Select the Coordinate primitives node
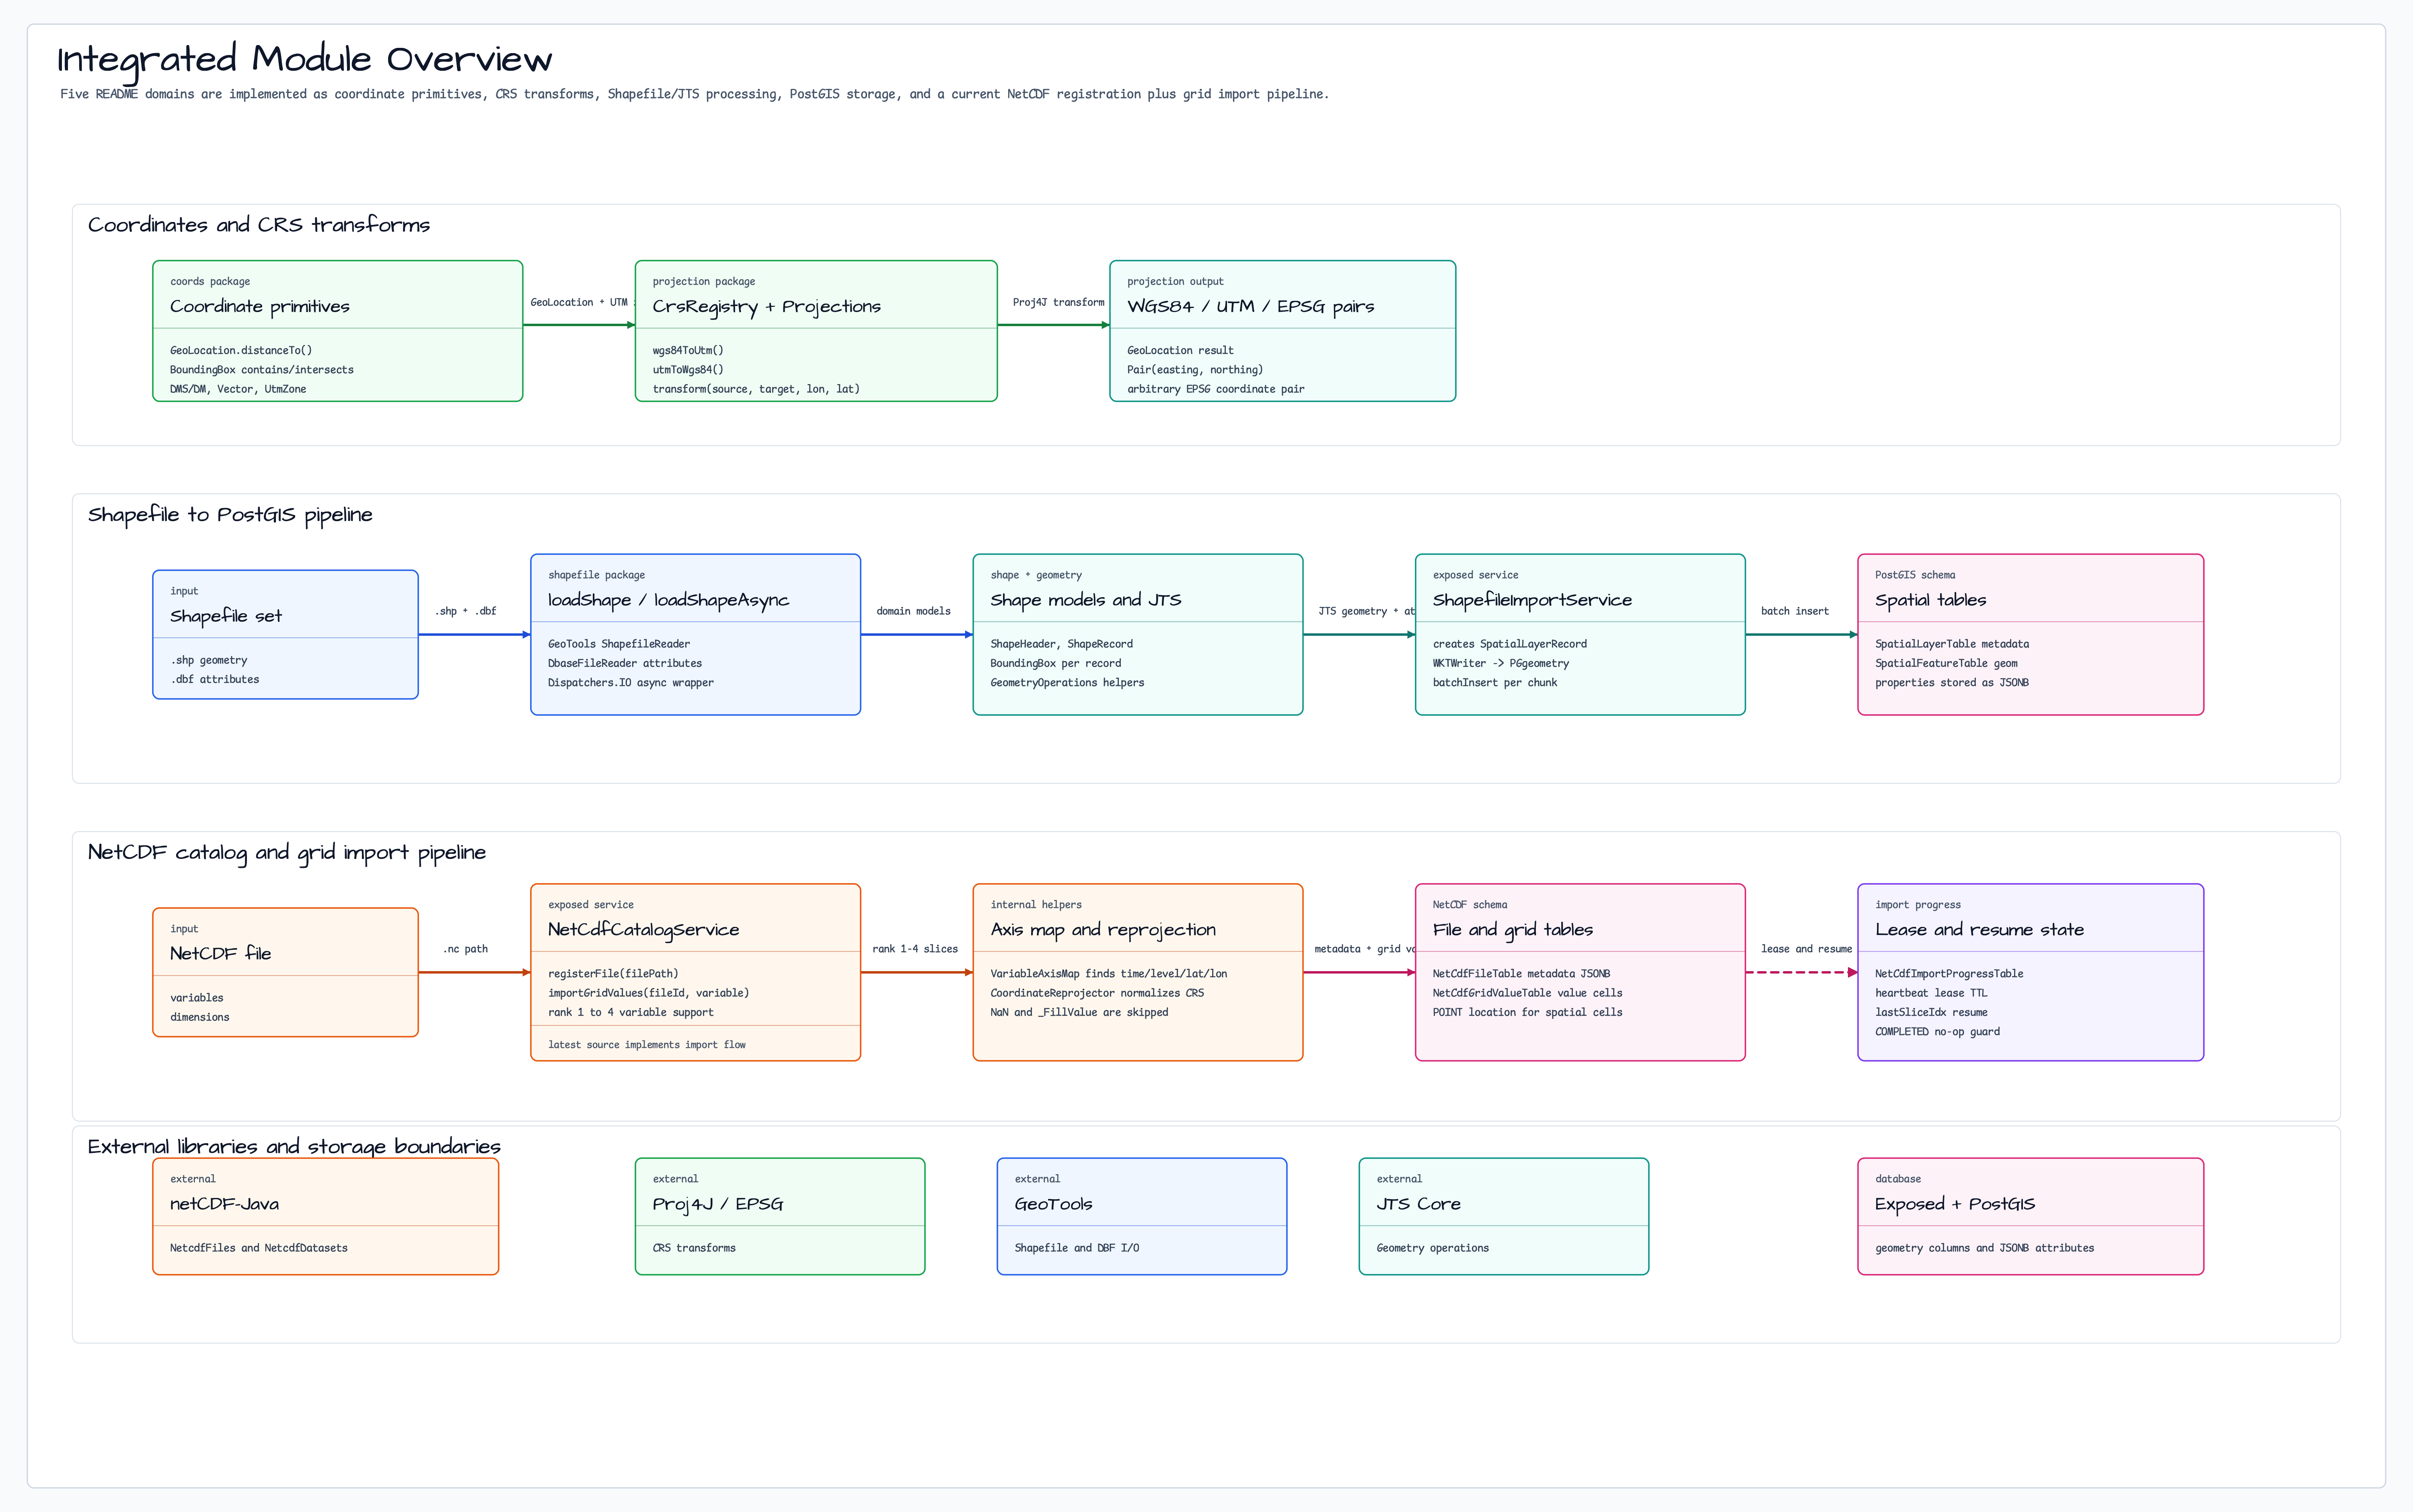The image size is (2413, 1512). click(x=337, y=331)
